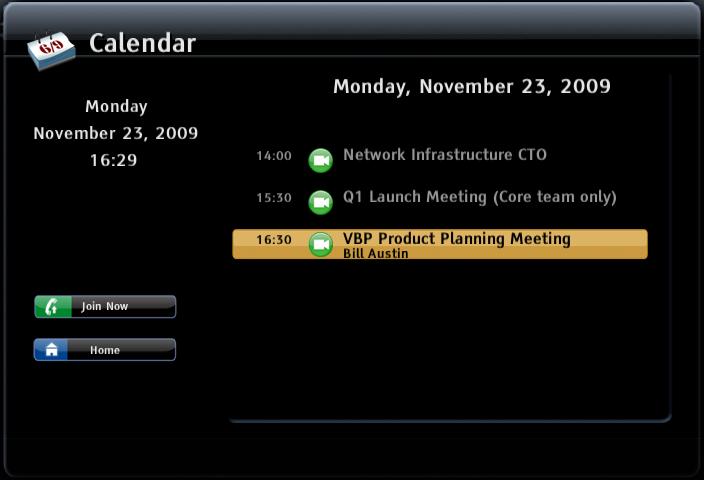Click the Calendar title text
704x480 pixels.
point(142,44)
